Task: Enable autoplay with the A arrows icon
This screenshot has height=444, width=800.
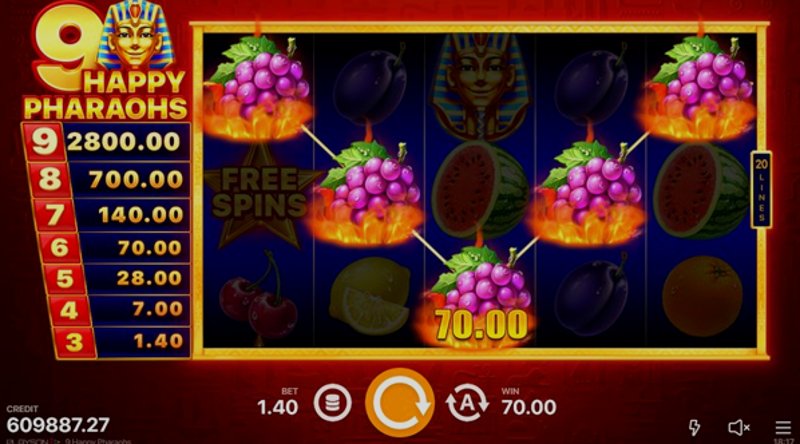Action: [x=467, y=403]
